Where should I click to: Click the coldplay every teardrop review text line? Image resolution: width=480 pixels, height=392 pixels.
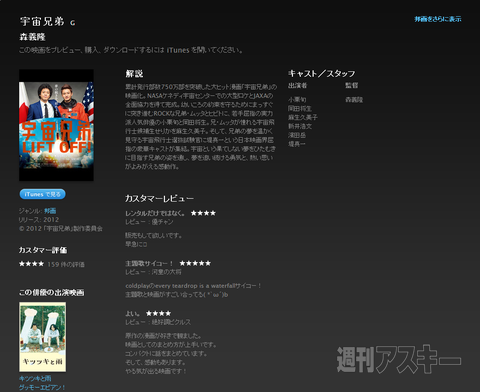pyautogui.click(x=193, y=286)
